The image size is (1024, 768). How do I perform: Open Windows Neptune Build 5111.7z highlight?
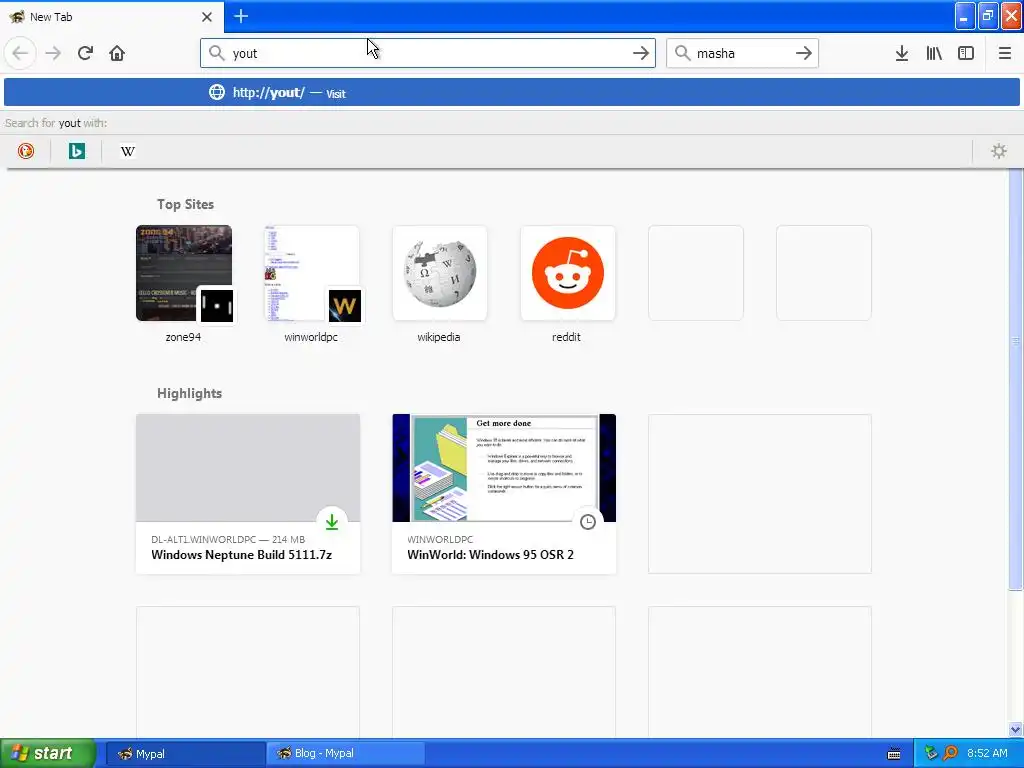coord(248,494)
